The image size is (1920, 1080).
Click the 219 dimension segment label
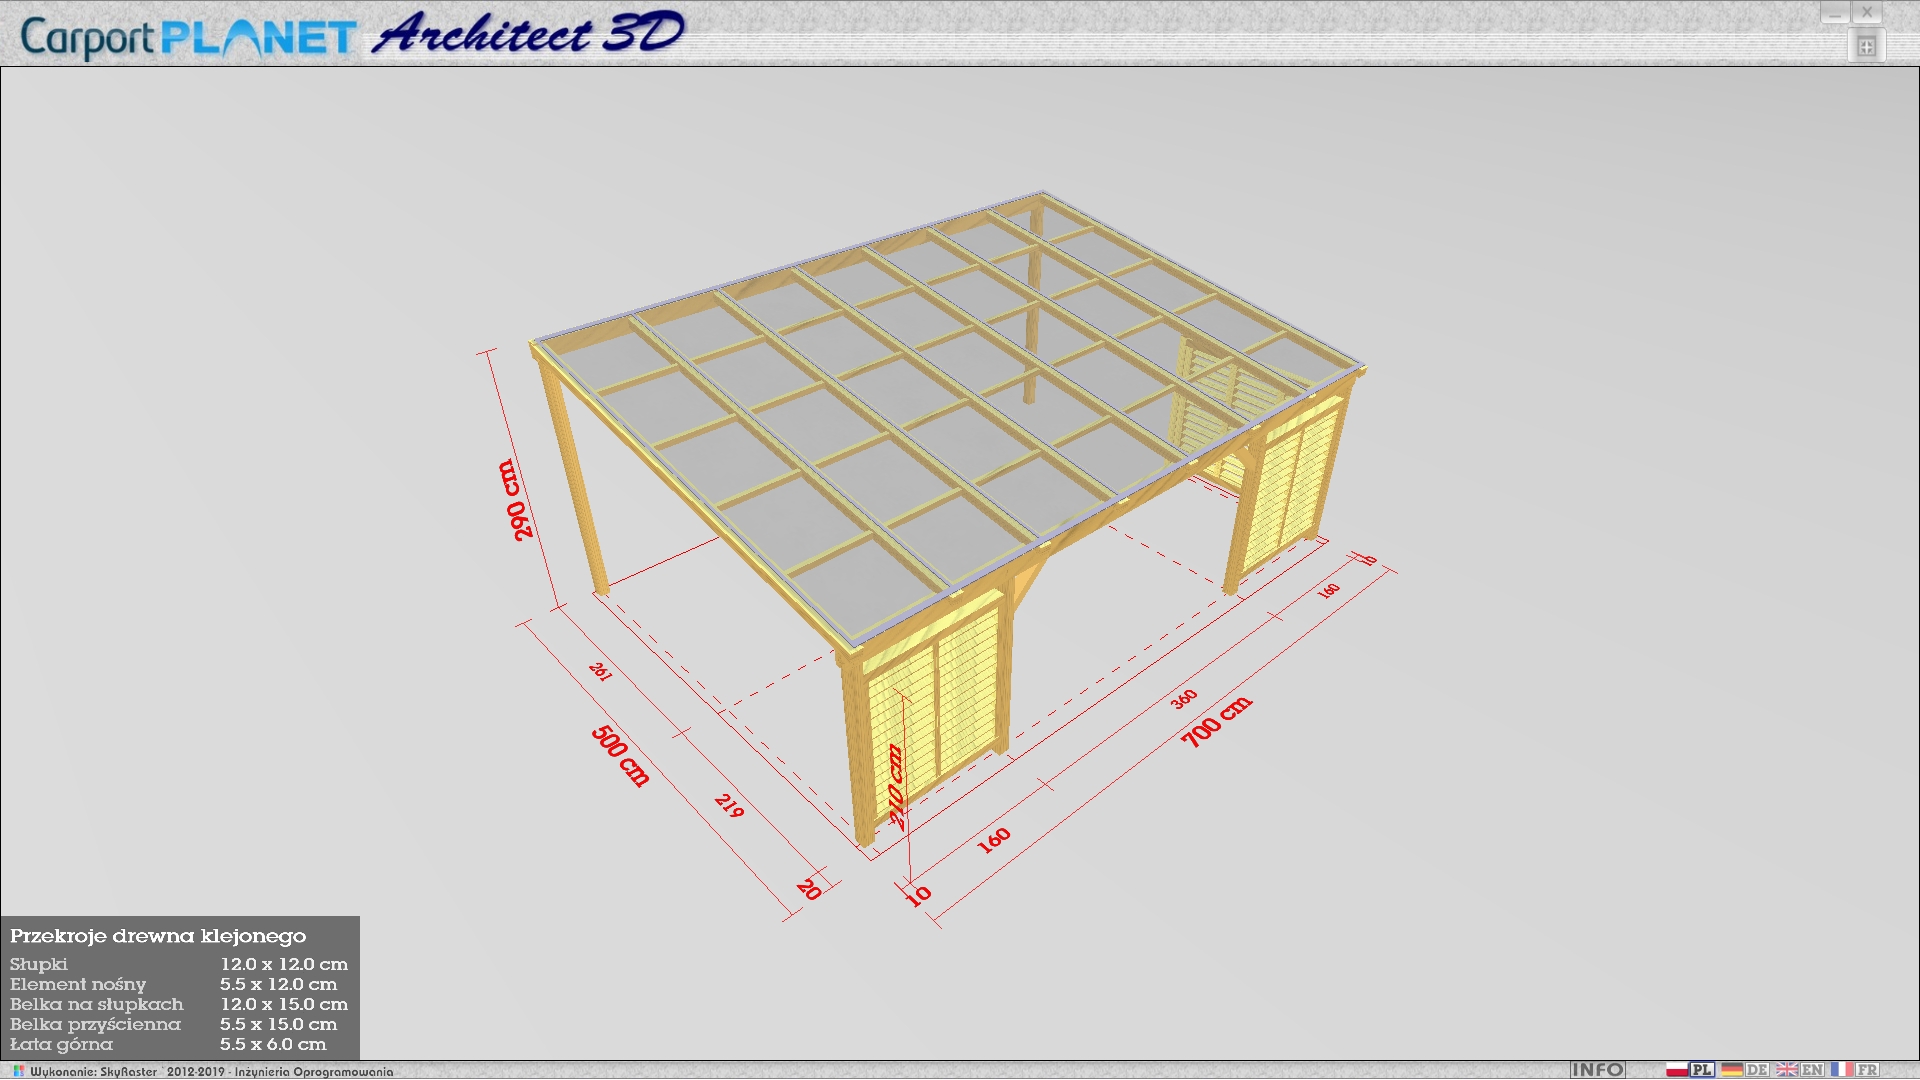point(730,806)
